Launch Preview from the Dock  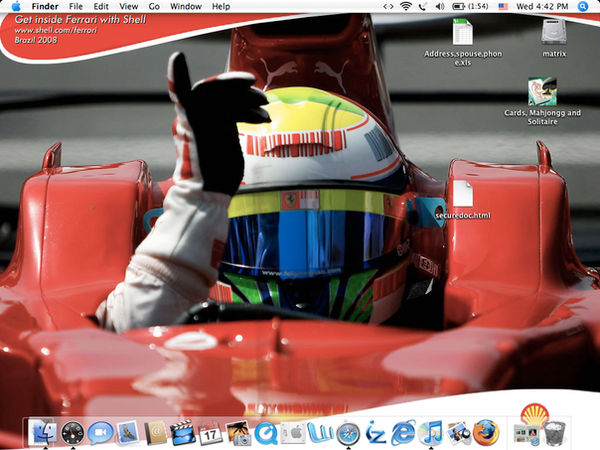[458, 433]
